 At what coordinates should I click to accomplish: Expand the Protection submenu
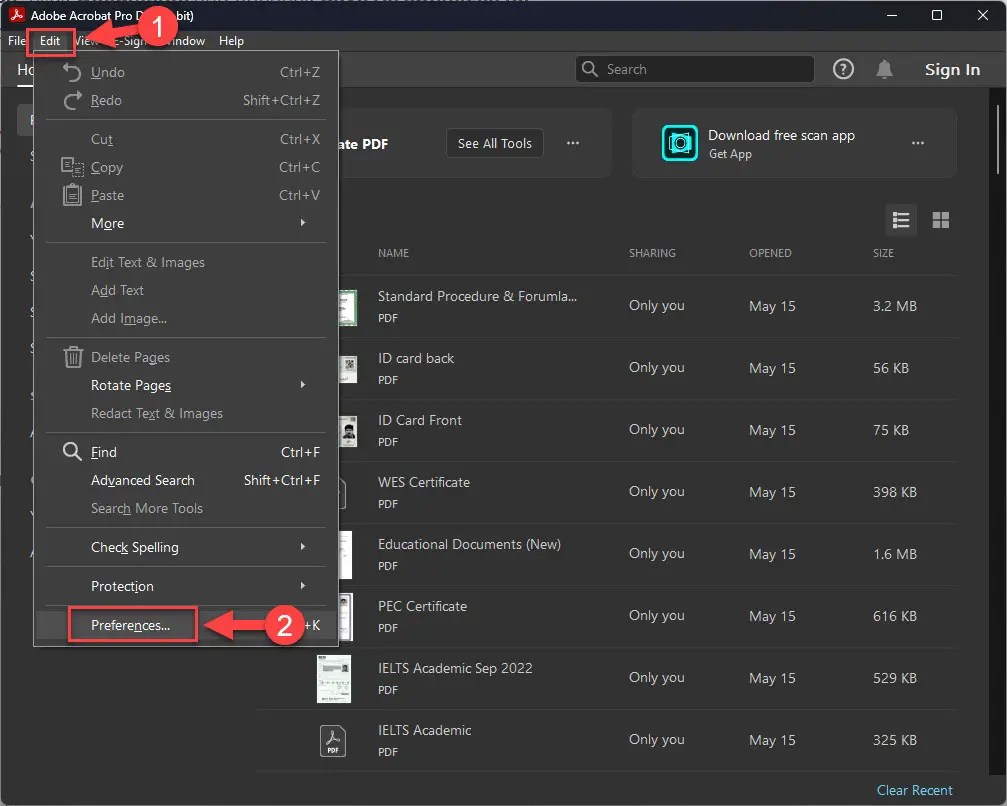[x=121, y=586]
